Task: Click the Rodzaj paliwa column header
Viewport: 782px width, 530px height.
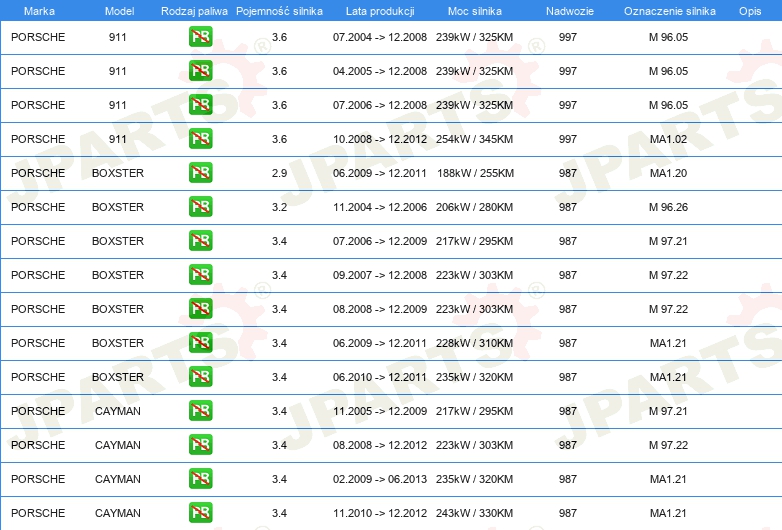Action: [194, 11]
